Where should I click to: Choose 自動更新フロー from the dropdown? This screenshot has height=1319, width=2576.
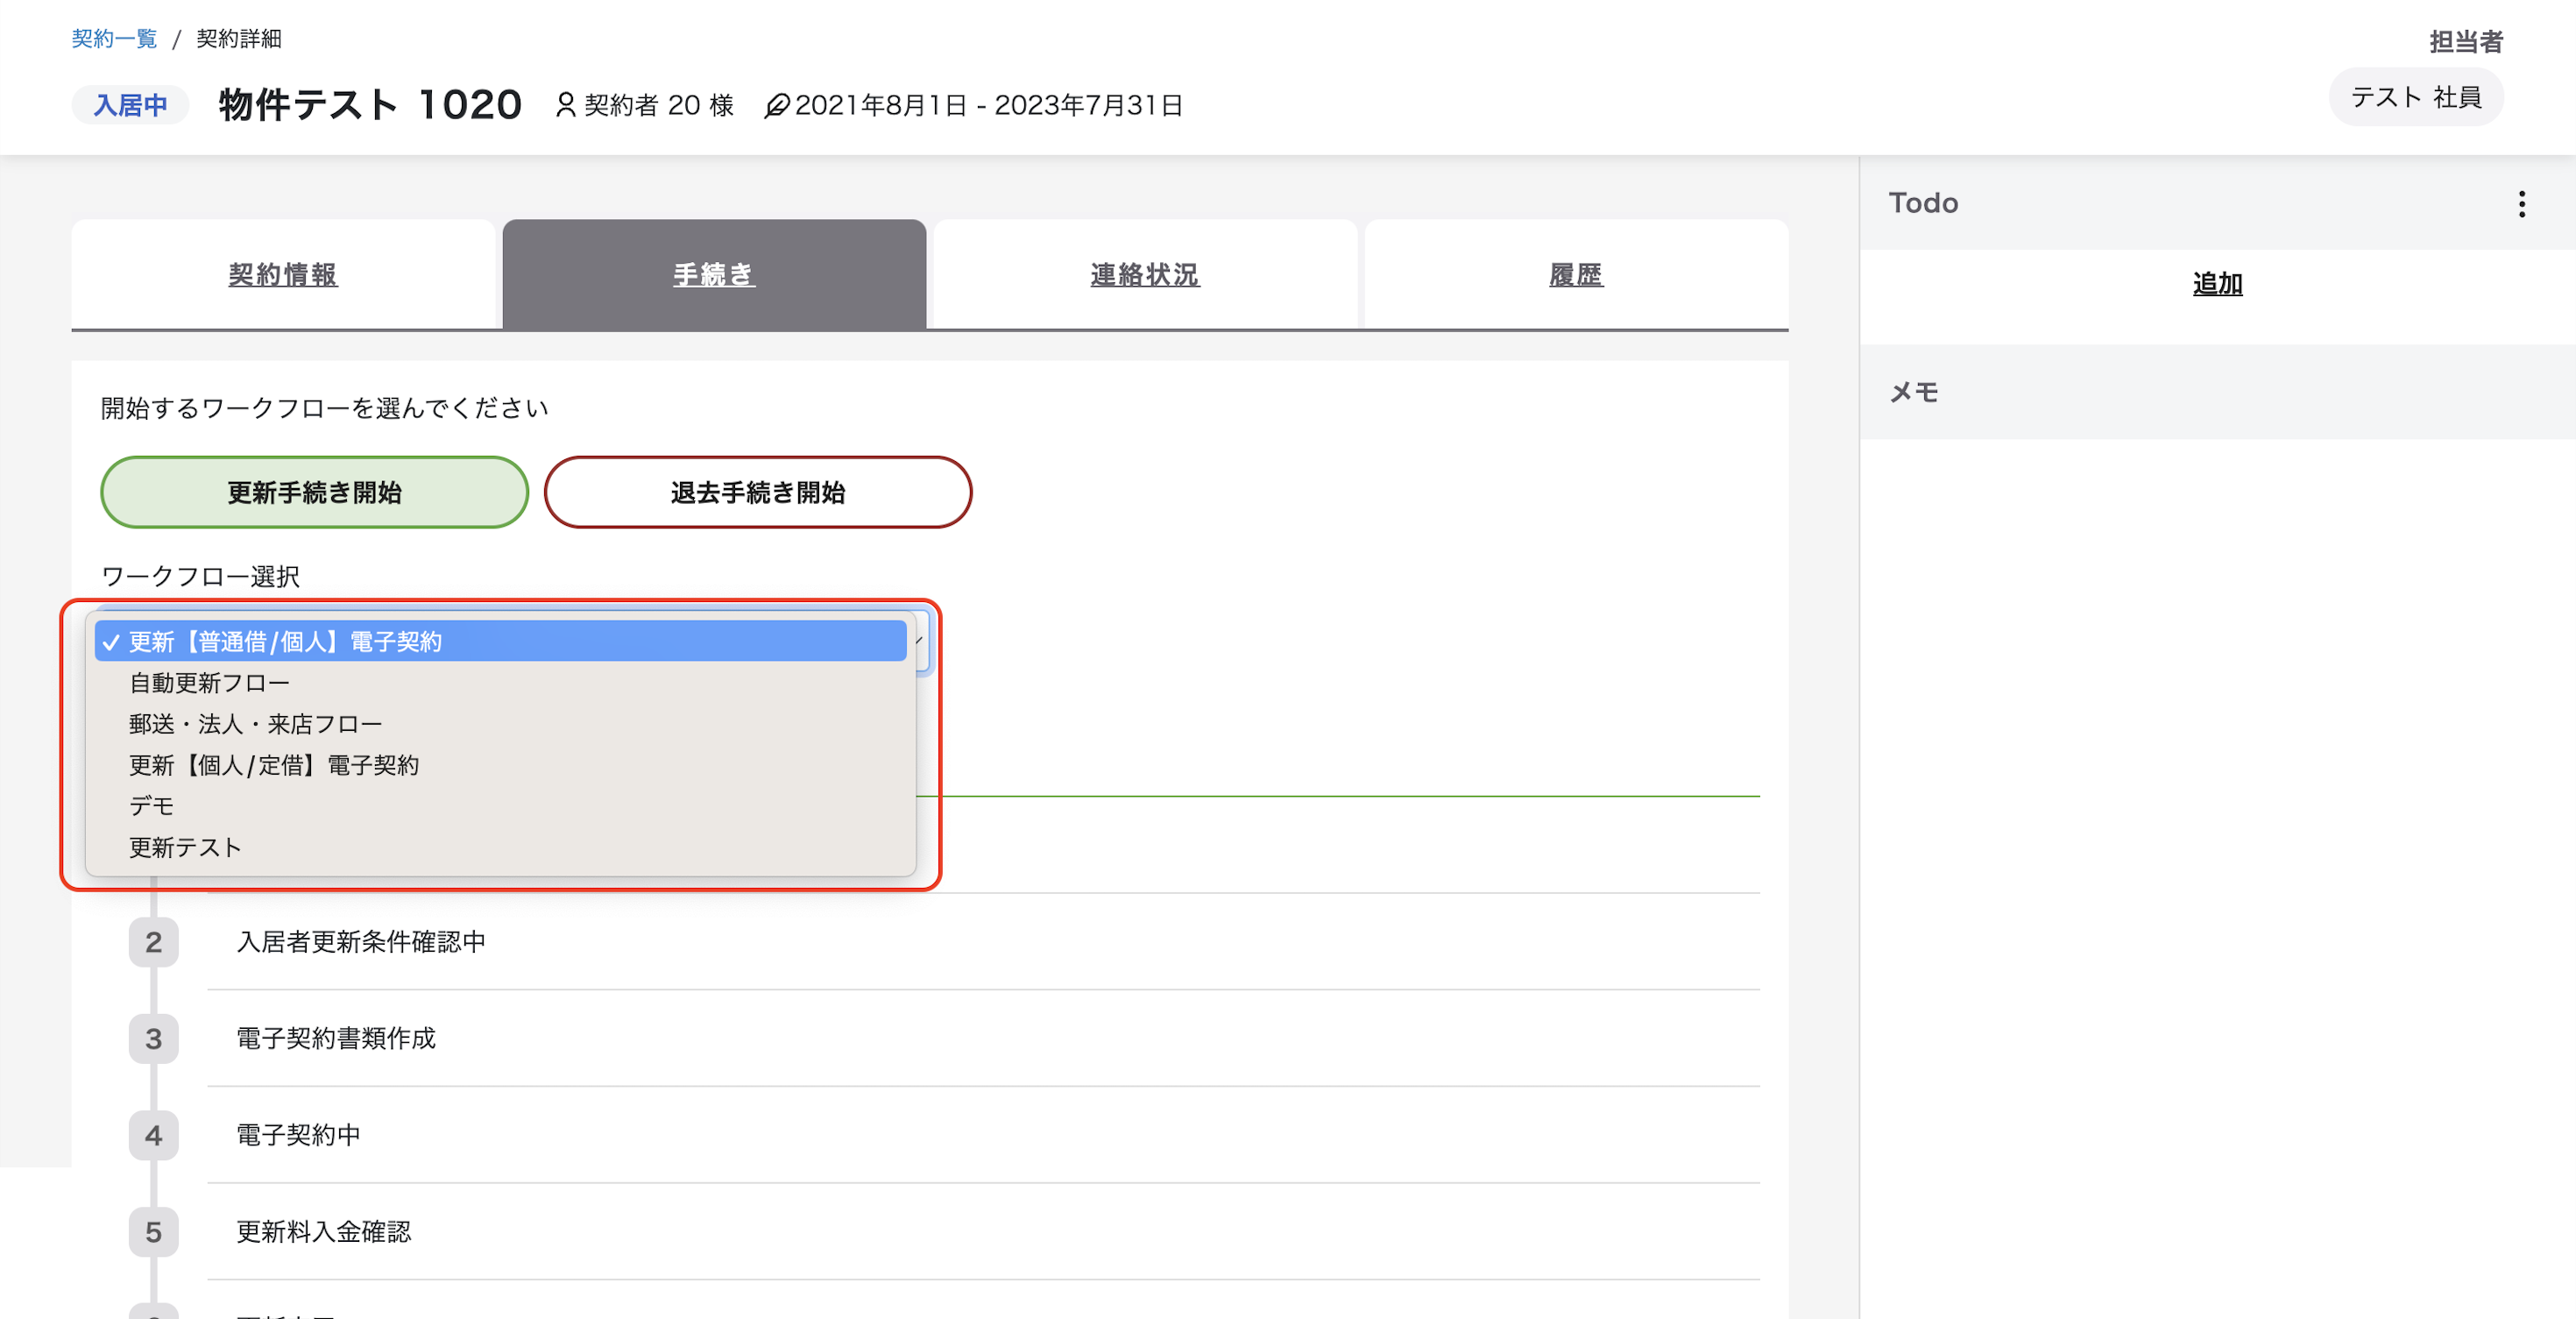500,683
